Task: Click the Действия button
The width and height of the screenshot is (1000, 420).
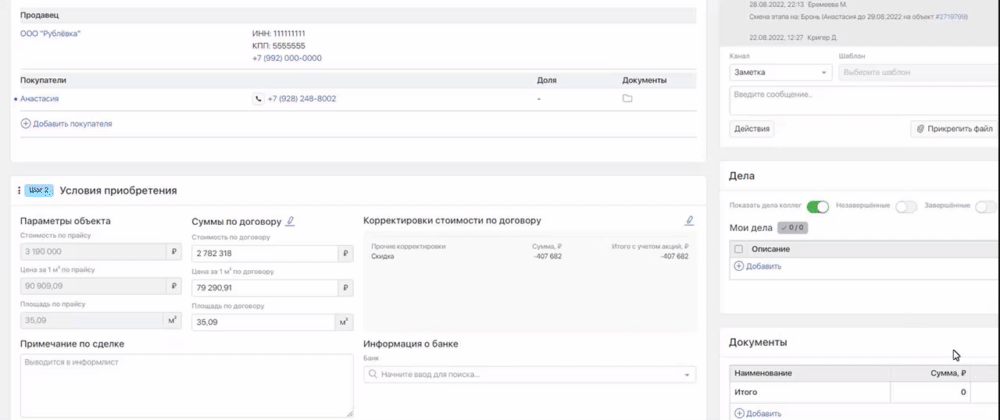Action: coord(751,129)
